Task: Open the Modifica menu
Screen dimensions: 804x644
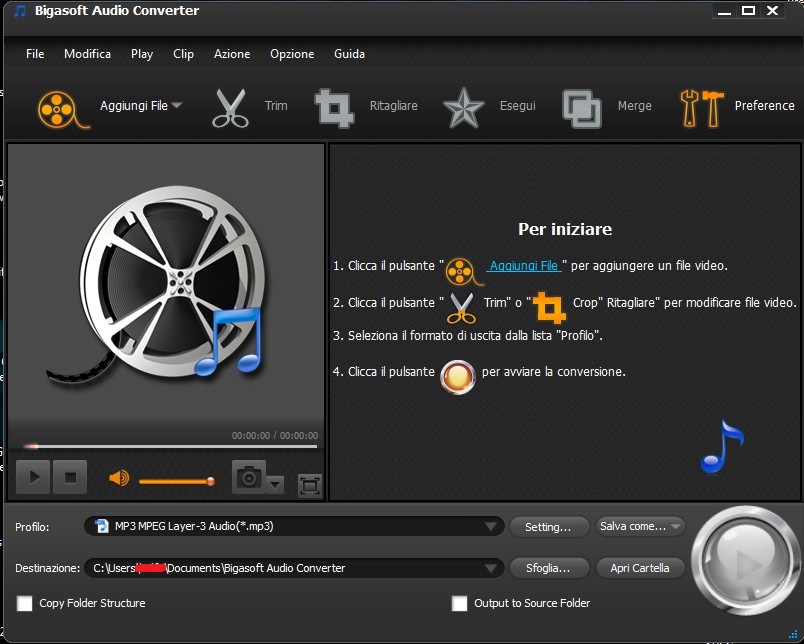Action: click(87, 54)
